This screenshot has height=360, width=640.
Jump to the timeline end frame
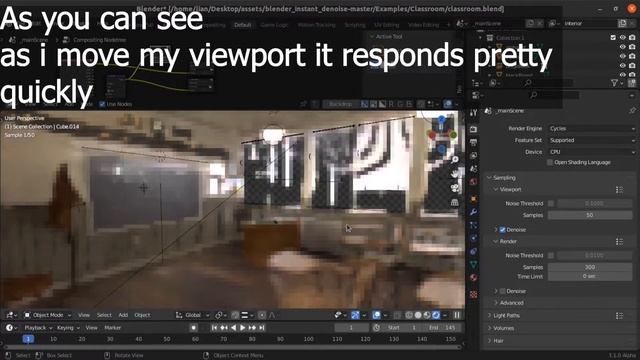(x=262, y=328)
